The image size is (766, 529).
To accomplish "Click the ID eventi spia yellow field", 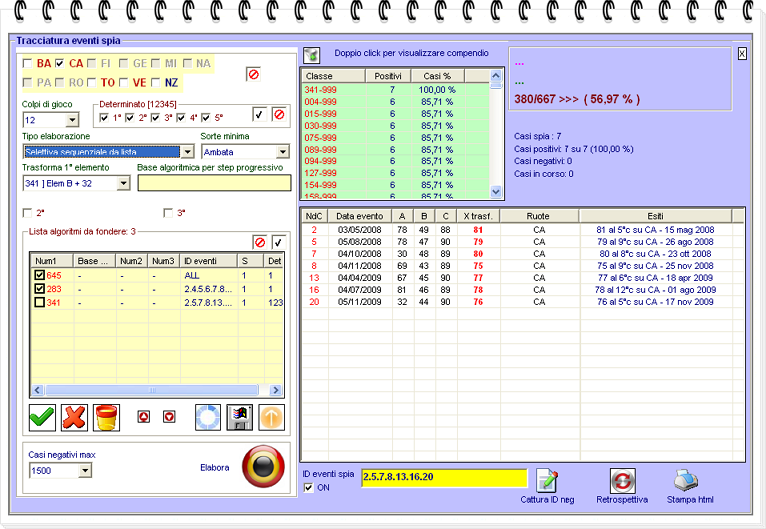I will coord(443,478).
